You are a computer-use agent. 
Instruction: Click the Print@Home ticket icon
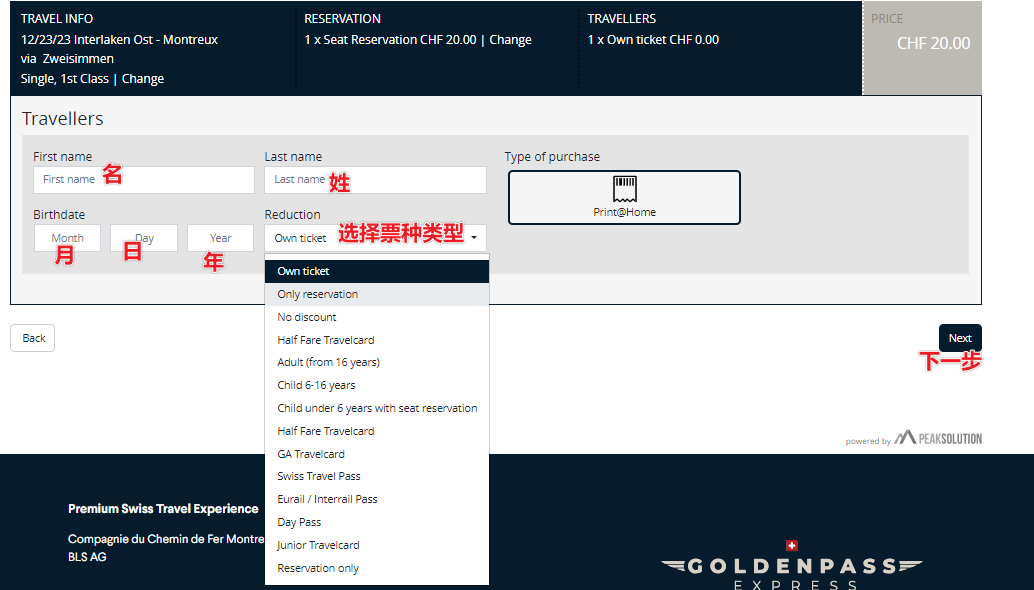[624, 189]
